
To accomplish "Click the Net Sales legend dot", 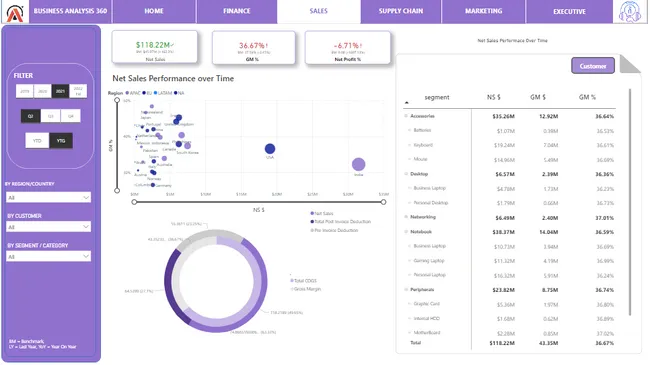I will click(312, 213).
